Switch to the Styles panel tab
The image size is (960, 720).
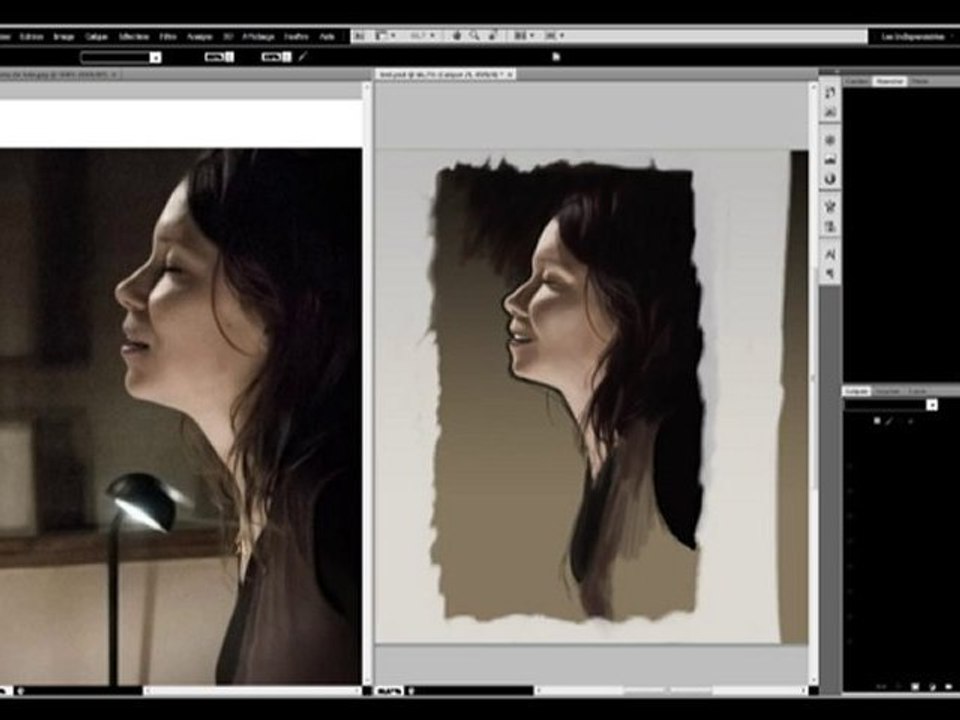click(920, 81)
